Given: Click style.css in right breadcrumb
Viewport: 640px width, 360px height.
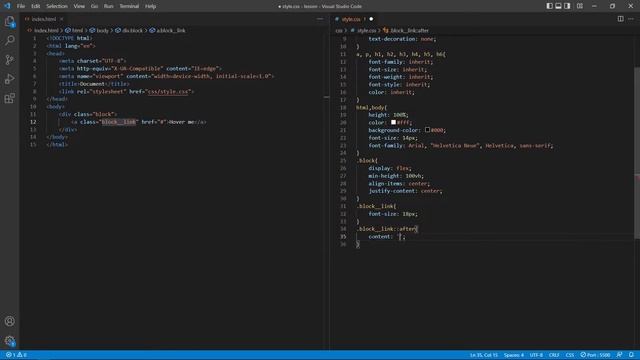Looking at the screenshot, I should [367, 30].
